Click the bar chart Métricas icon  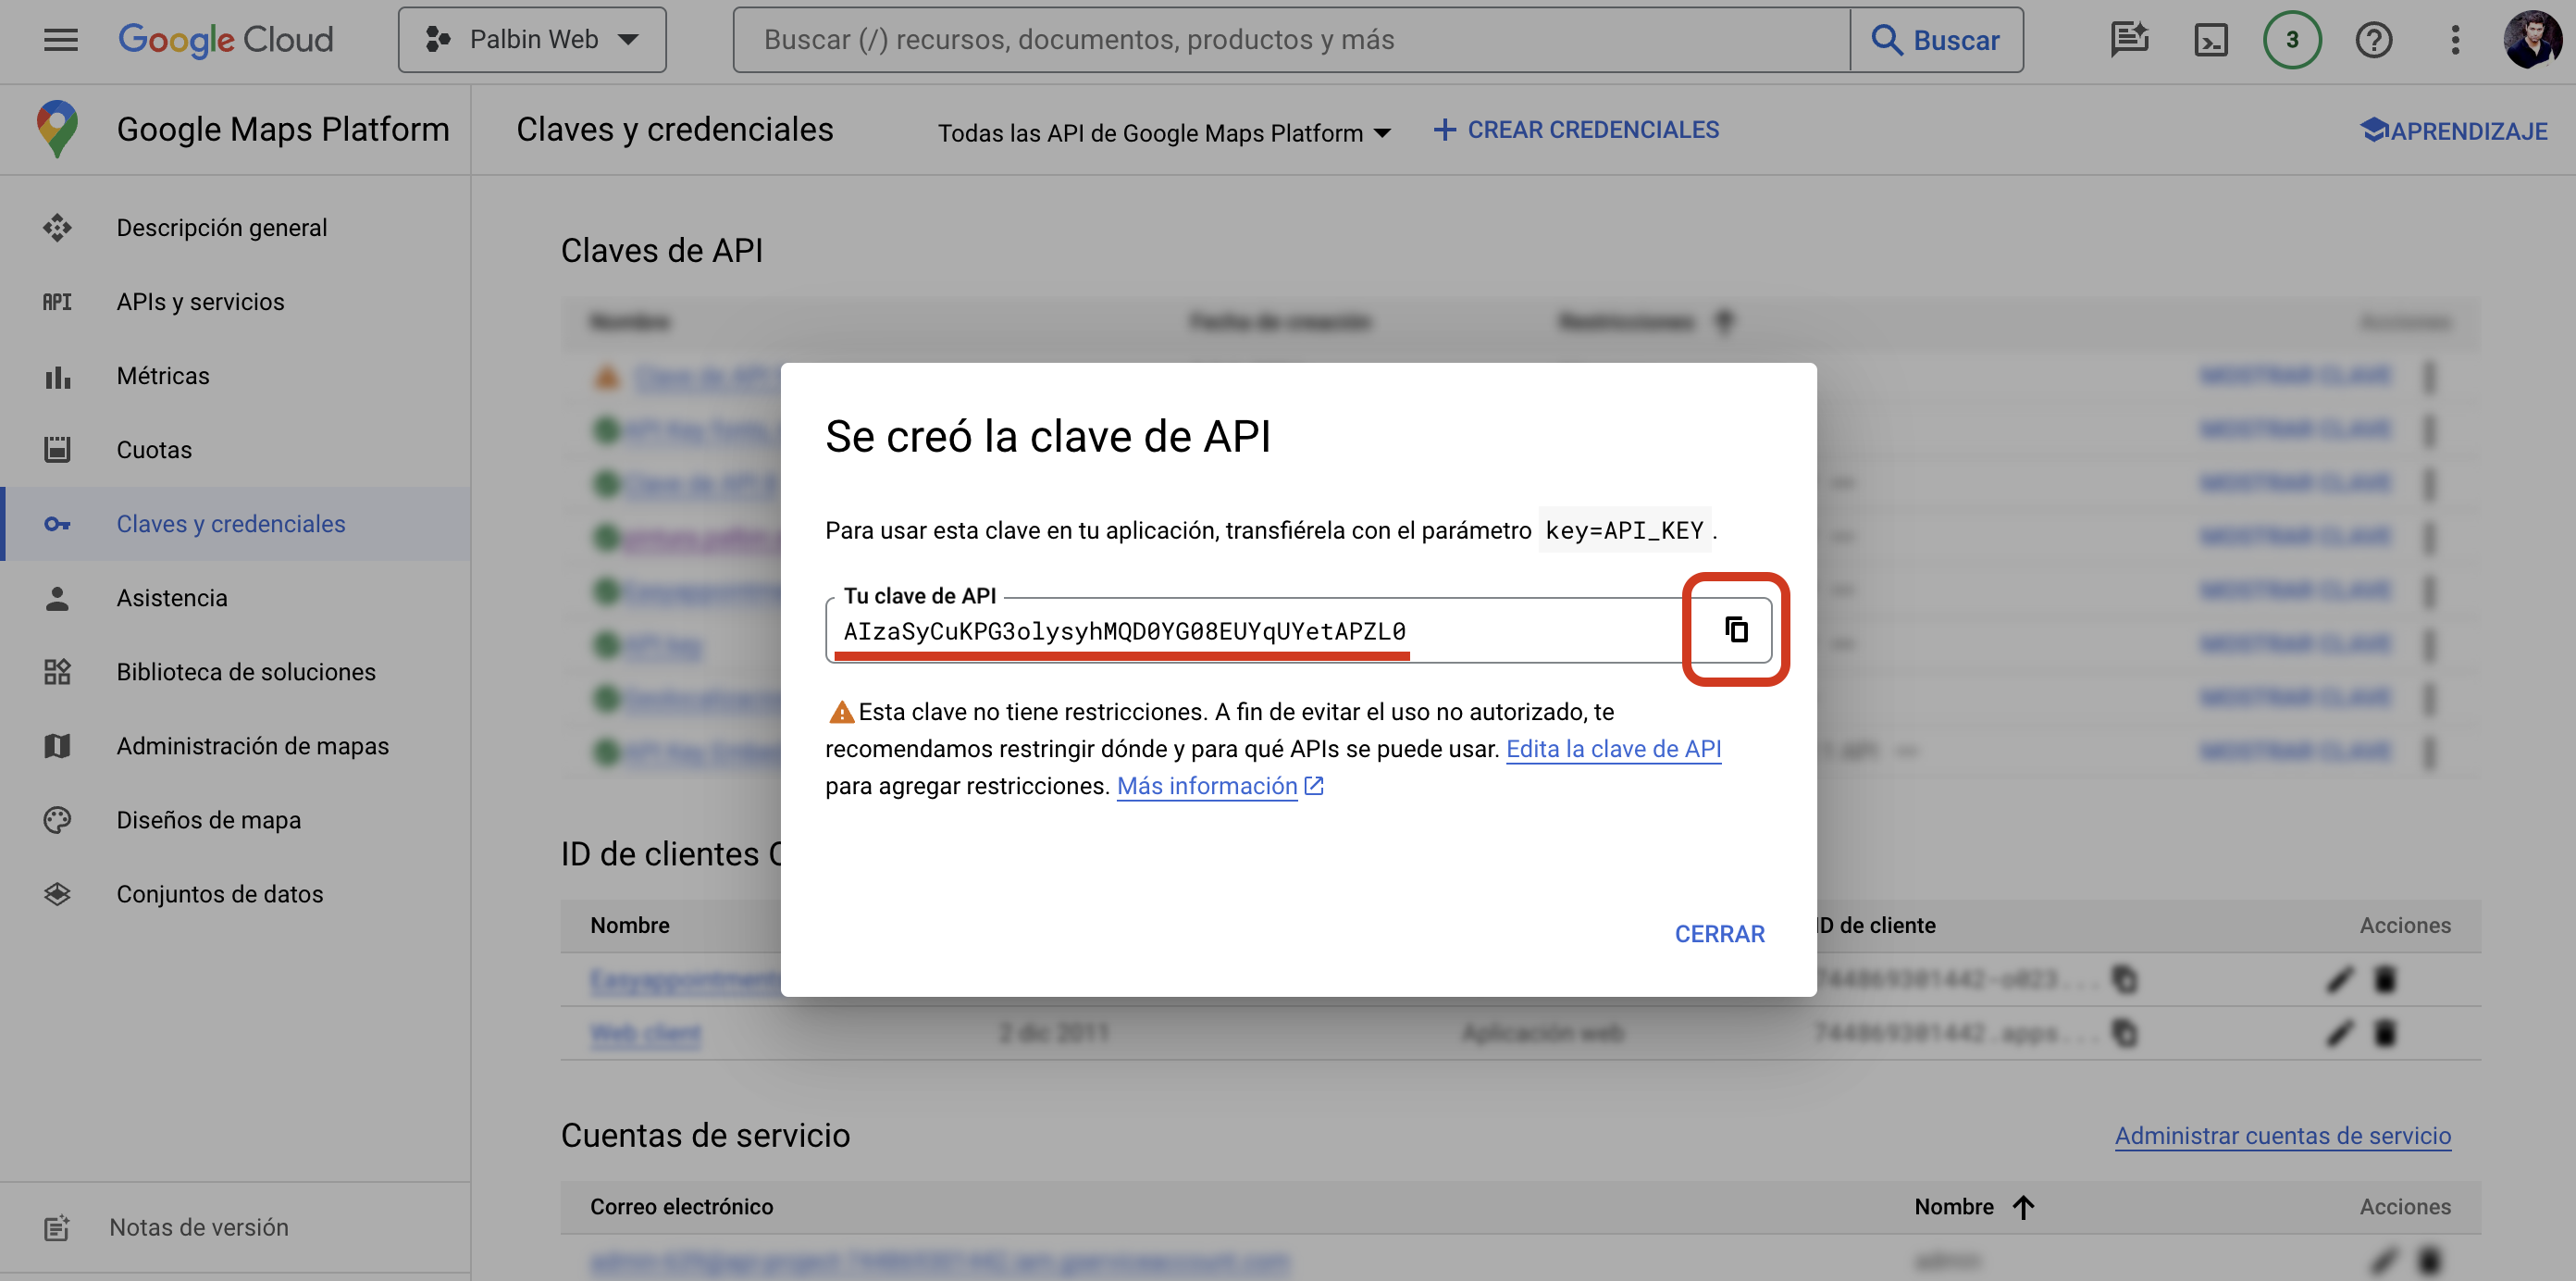pyautogui.click(x=57, y=377)
